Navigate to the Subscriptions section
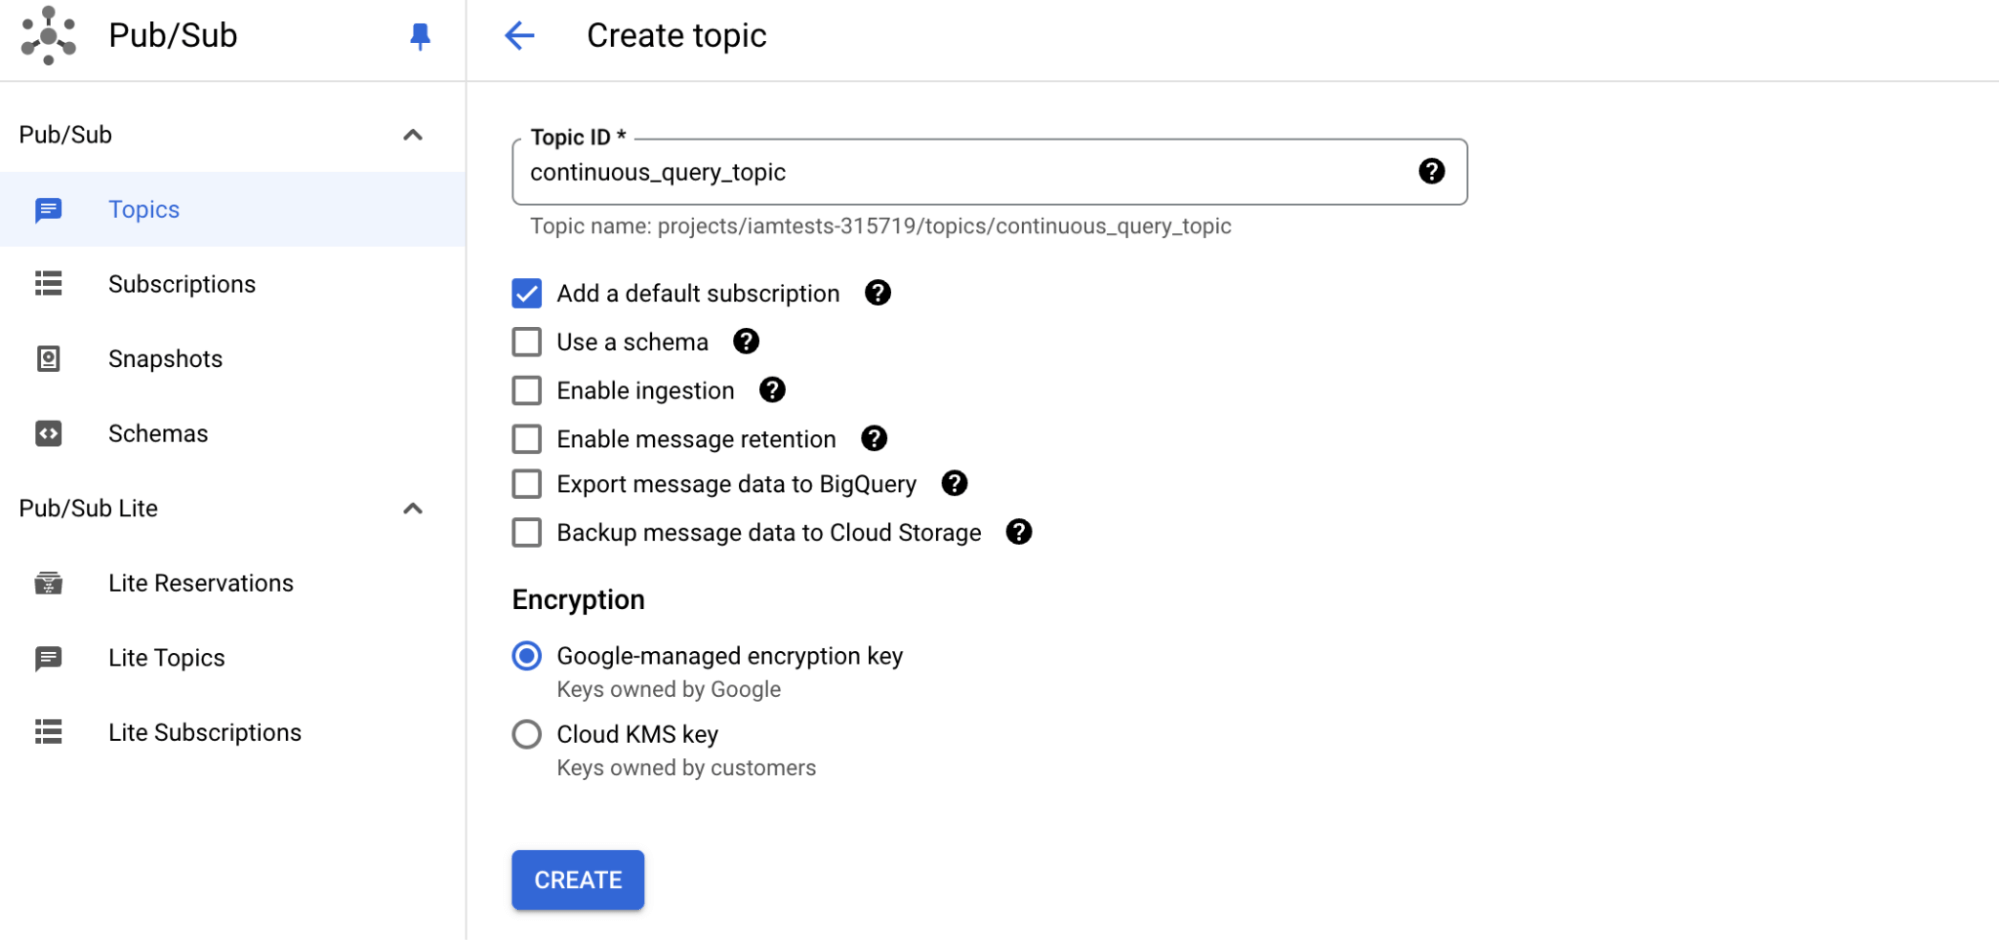Viewport: 1999px width, 940px height. 181,284
